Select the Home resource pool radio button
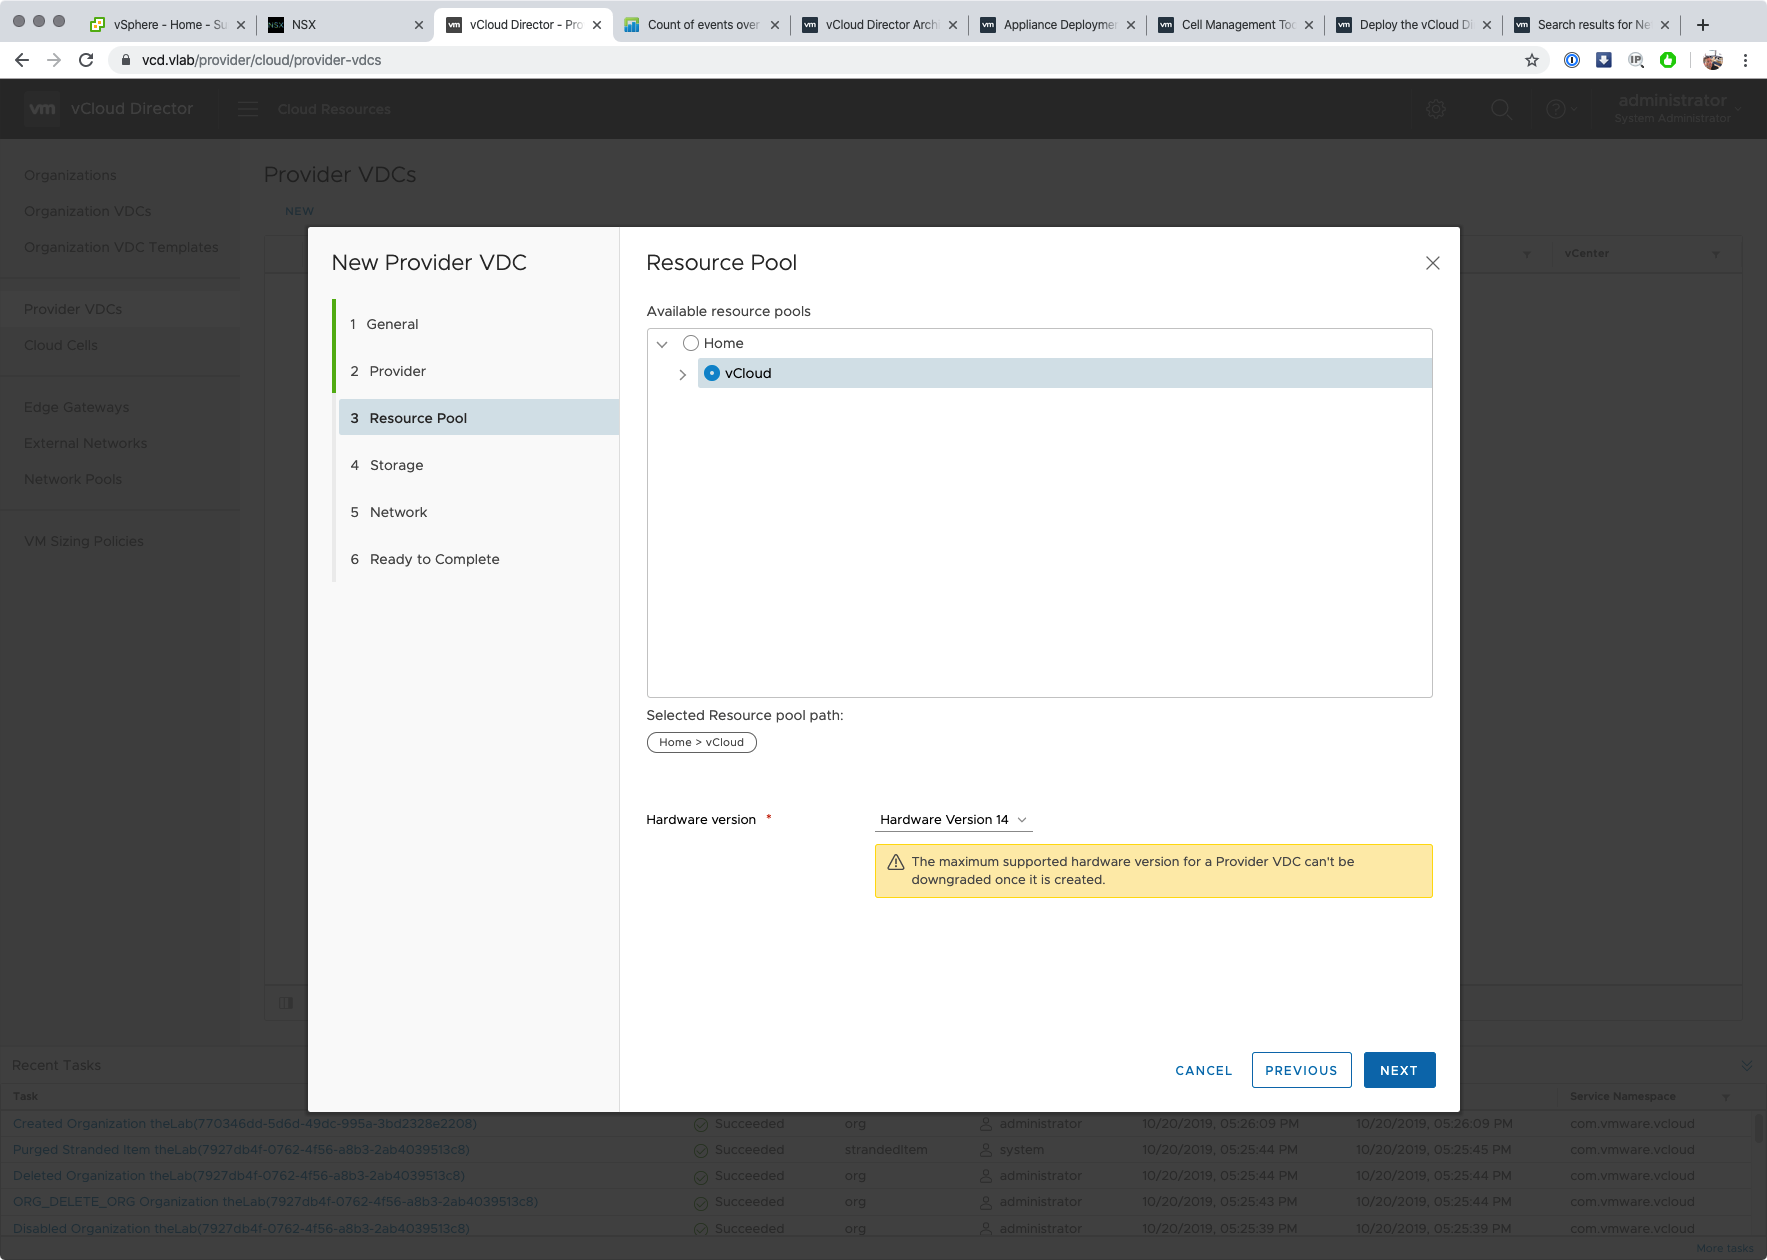This screenshot has height=1260, width=1767. click(x=690, y=343)
